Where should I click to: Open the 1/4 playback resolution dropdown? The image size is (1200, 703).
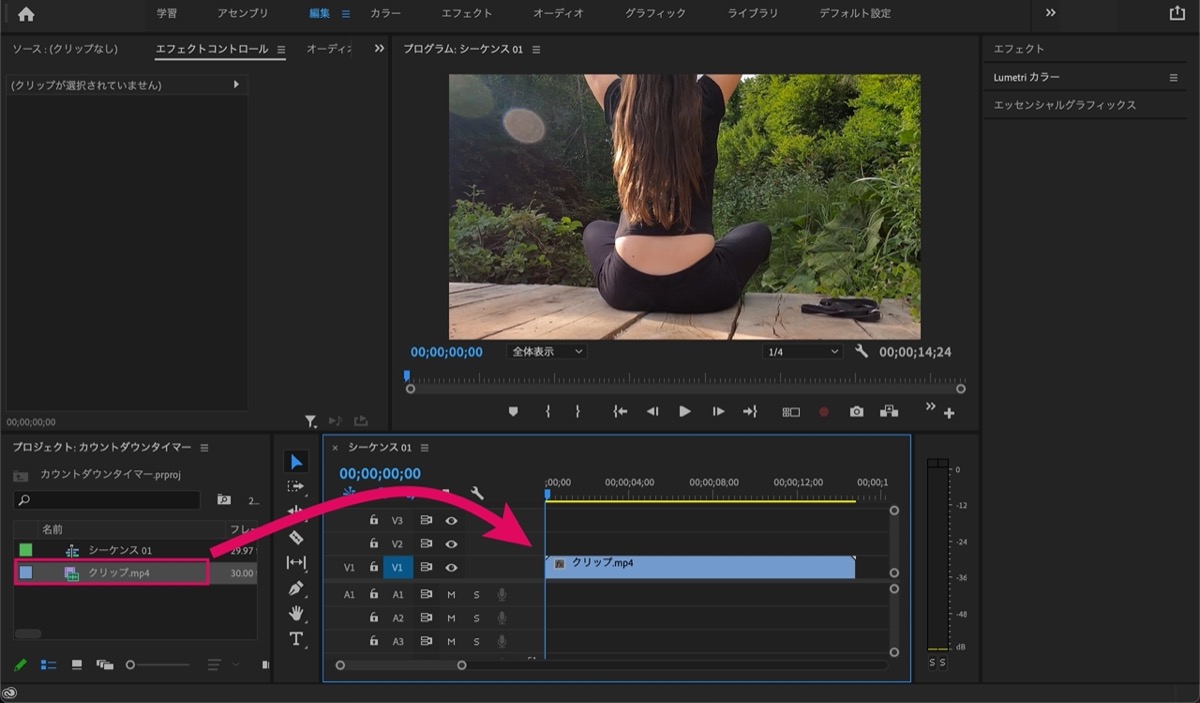click(803, 352)
